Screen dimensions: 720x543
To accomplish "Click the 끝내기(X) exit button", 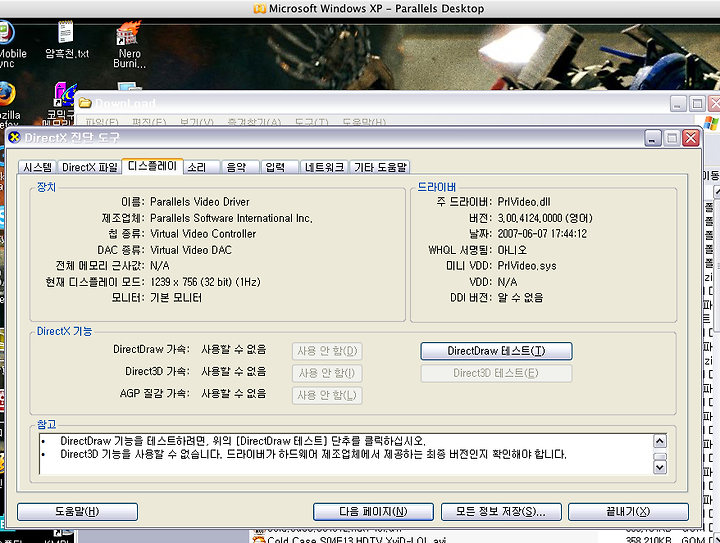I will coord(628,511).
